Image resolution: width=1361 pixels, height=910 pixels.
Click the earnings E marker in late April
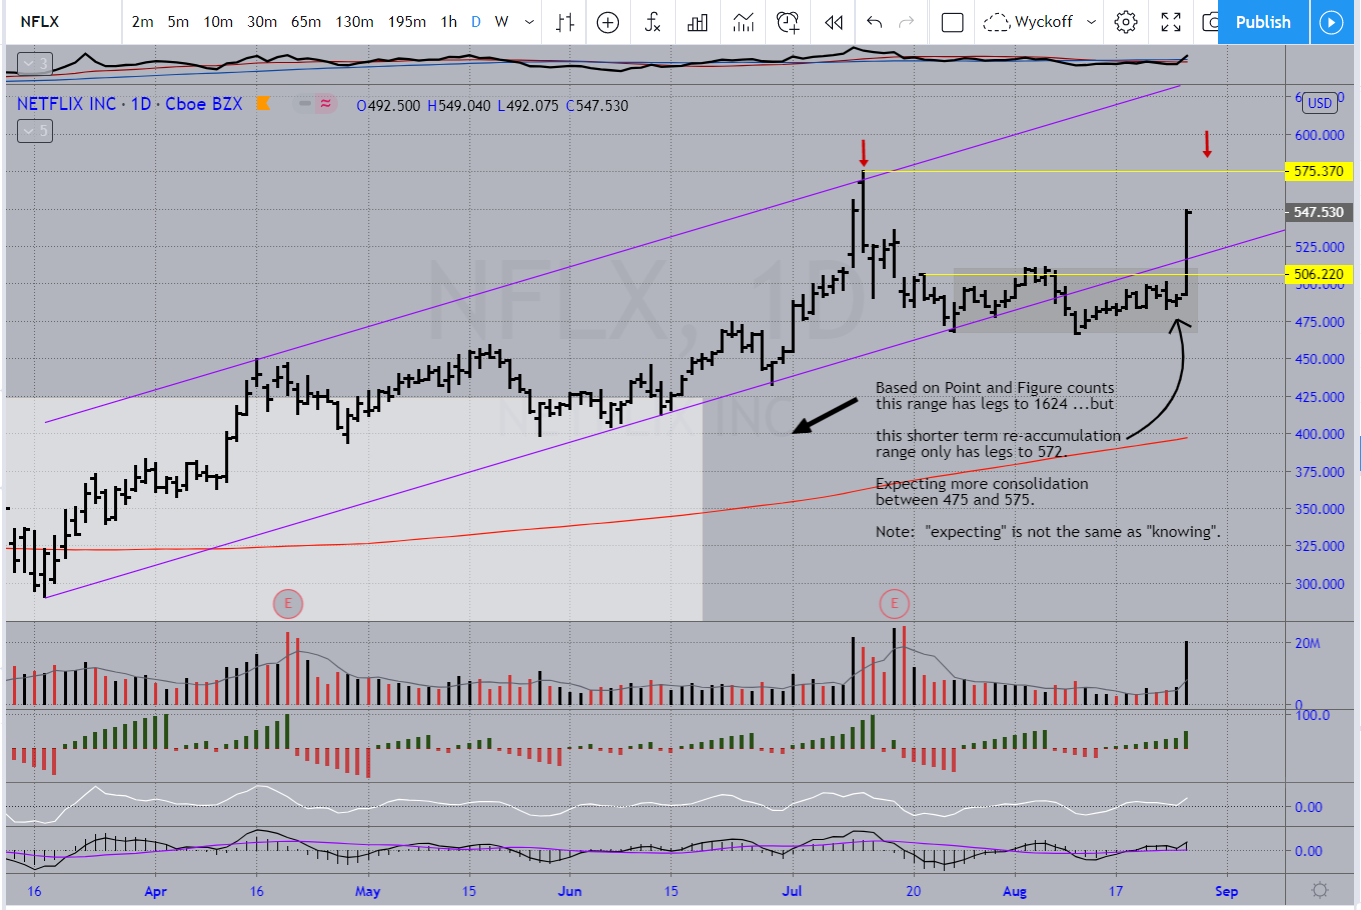(288, 603)
